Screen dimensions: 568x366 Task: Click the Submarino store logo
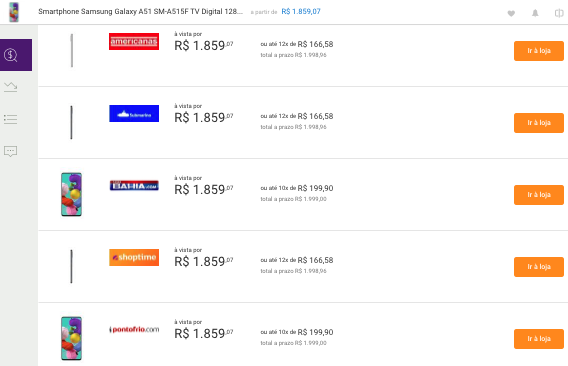pos(134,113)
